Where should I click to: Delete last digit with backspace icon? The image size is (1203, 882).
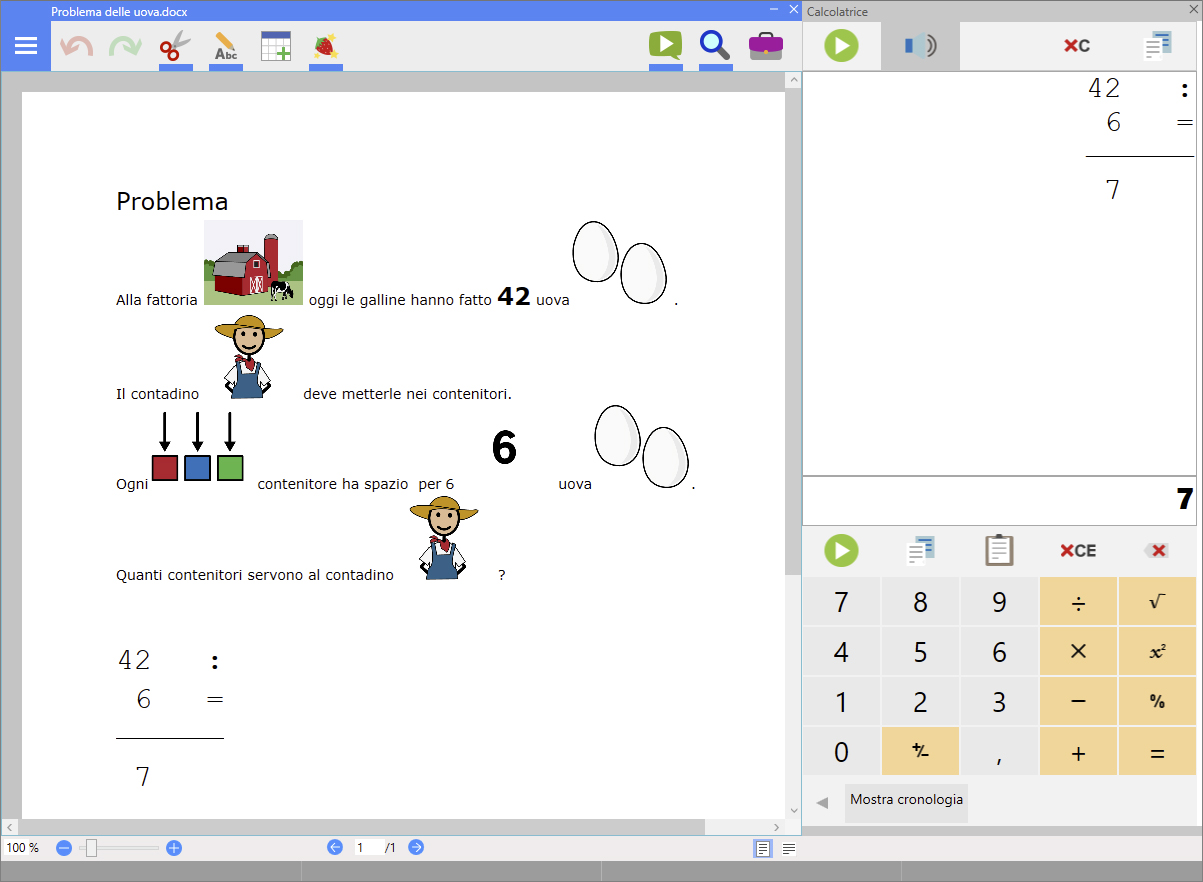[1157, 550]
